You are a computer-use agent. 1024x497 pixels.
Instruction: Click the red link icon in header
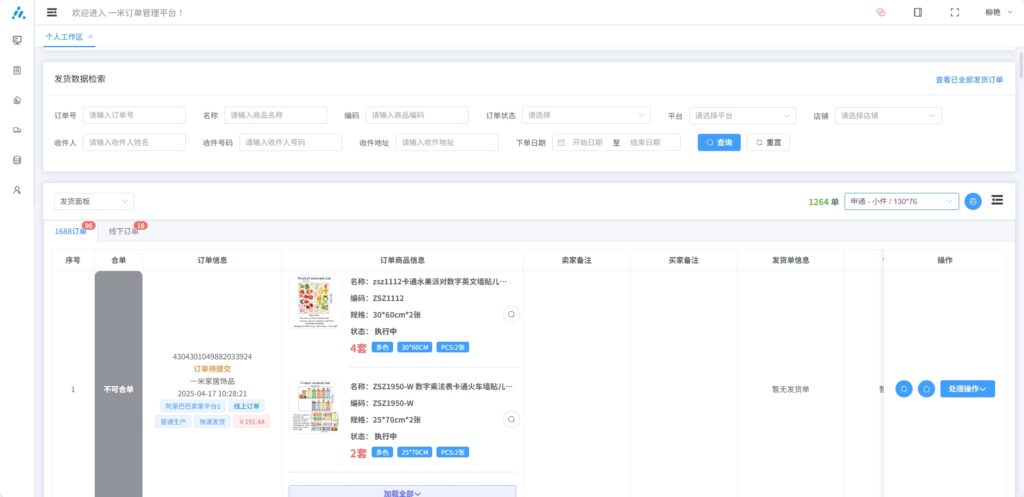pyautogui.click(x=881, y=12)
